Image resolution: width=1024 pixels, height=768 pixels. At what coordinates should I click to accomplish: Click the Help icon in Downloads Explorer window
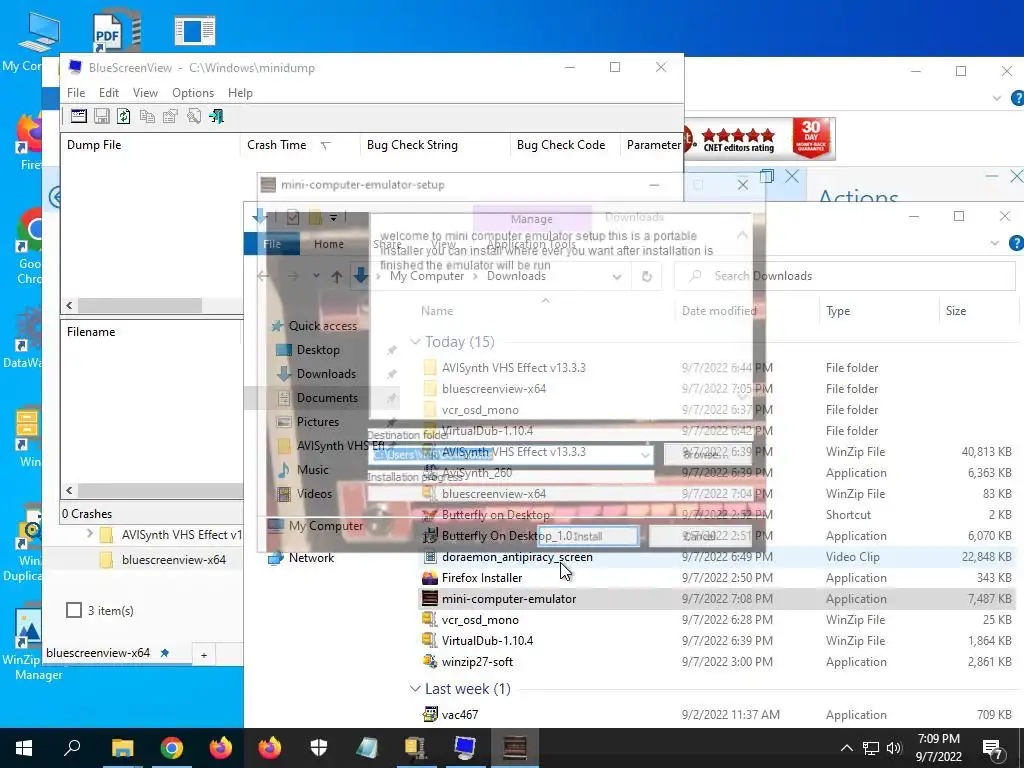point(1016,243)
